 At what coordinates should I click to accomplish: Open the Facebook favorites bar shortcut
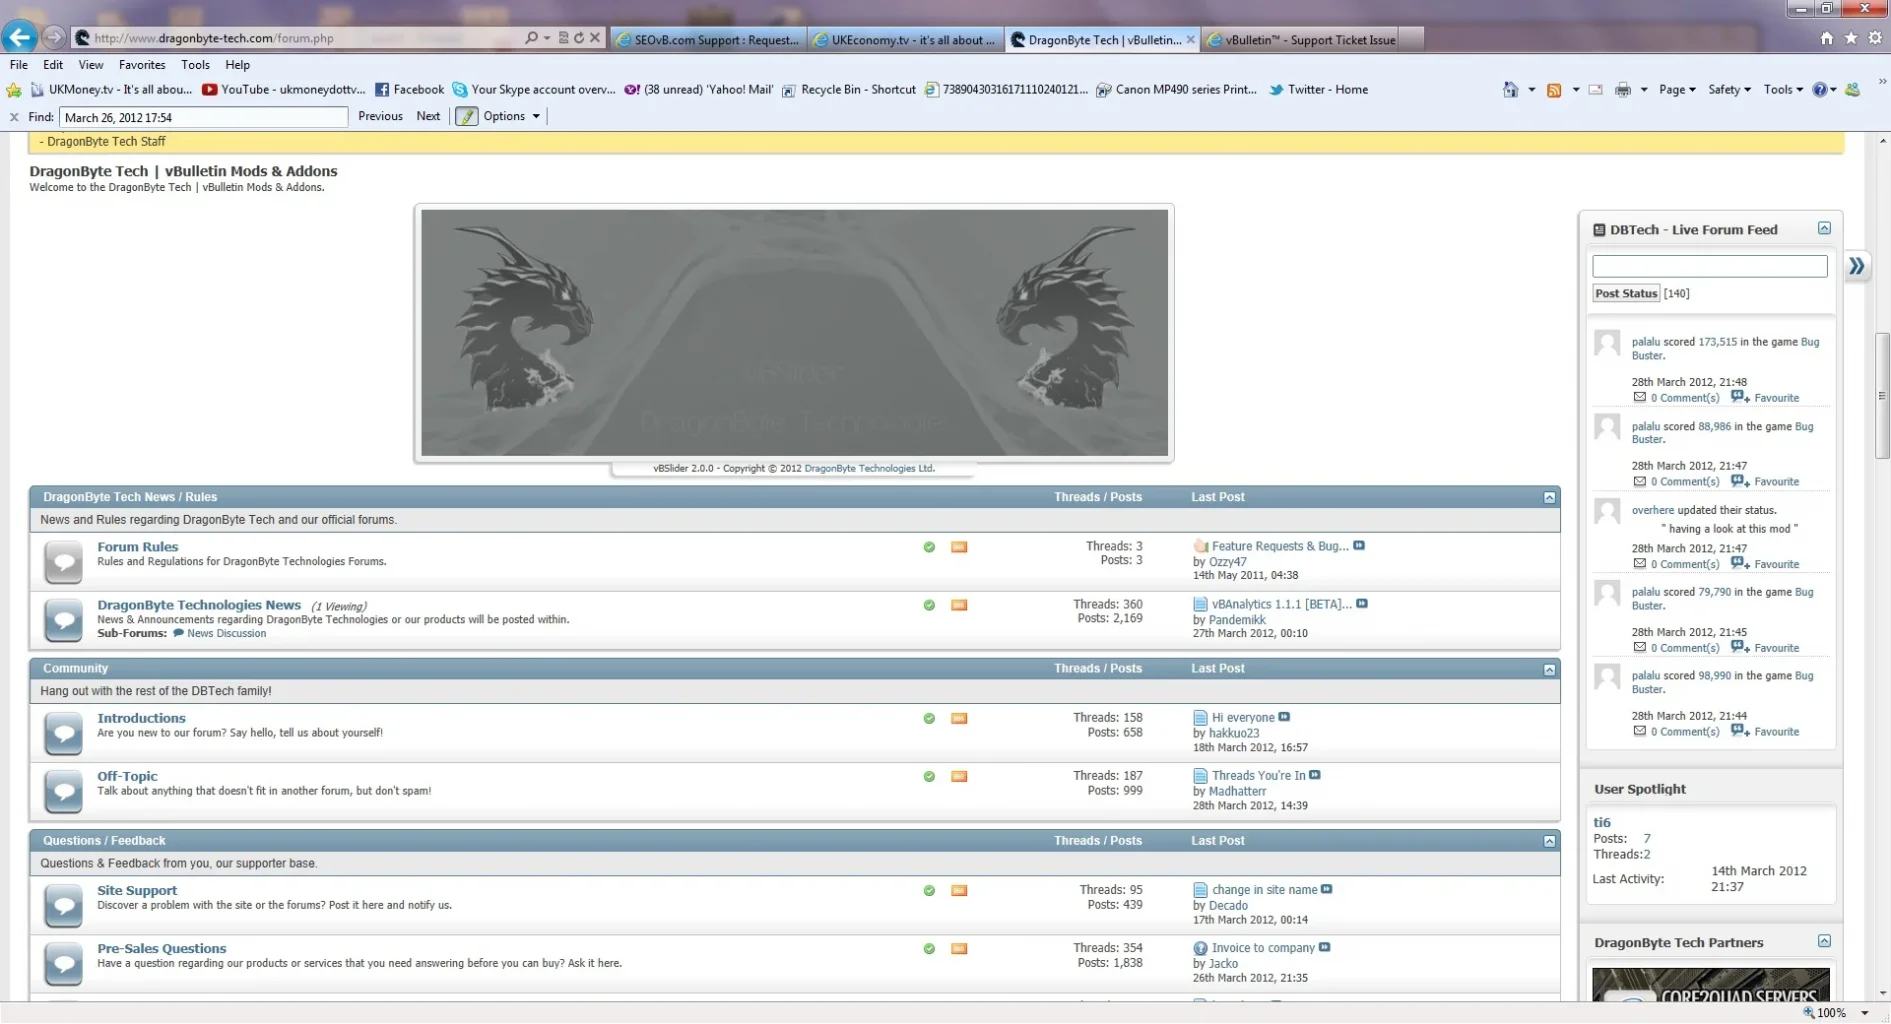pos(409,90)
